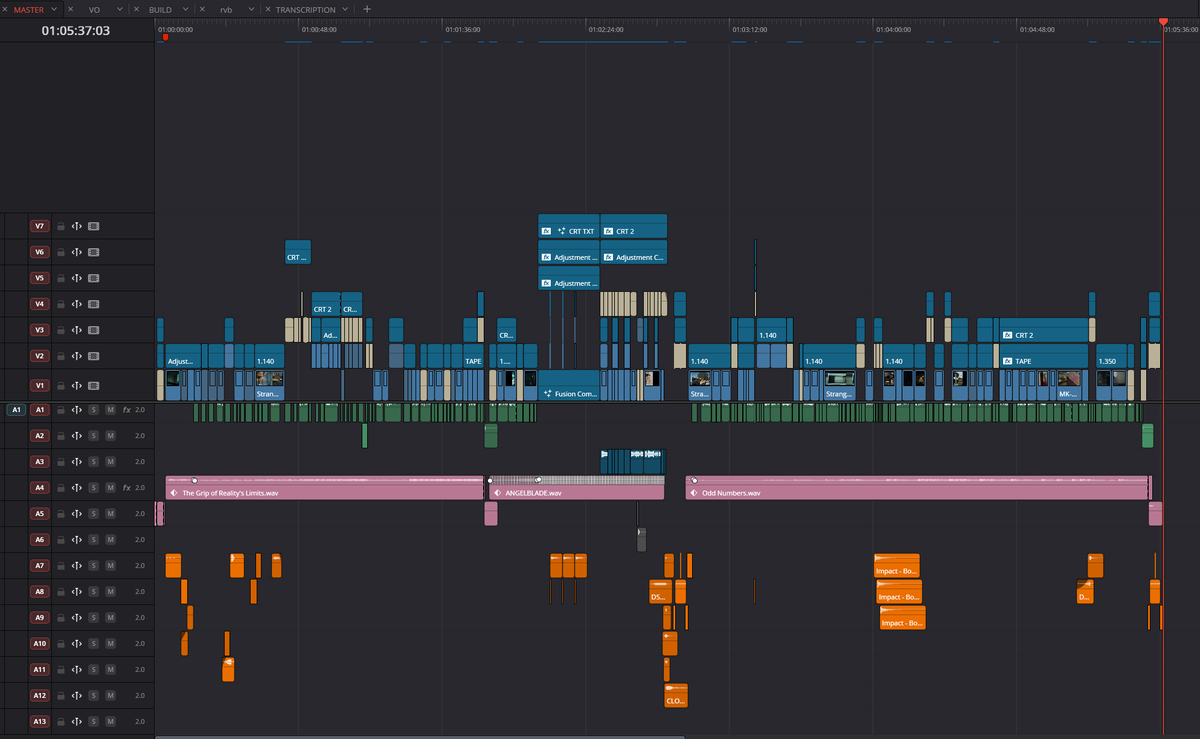Select the CRT 2 clip on V7
The image size is (1200, 739).
click(x=634, y=226)
